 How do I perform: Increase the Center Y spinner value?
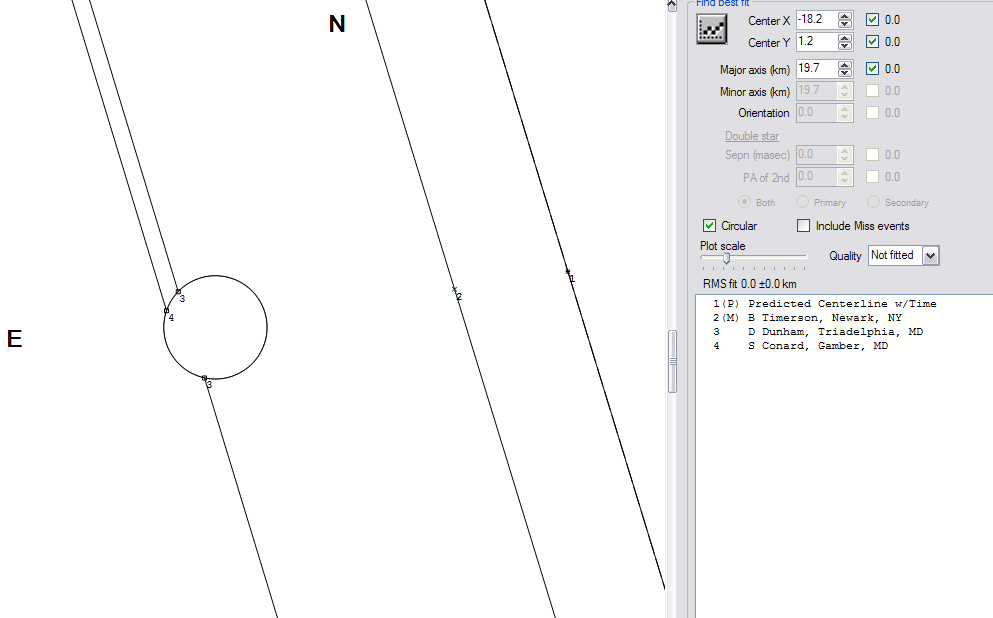coord(845,38)
